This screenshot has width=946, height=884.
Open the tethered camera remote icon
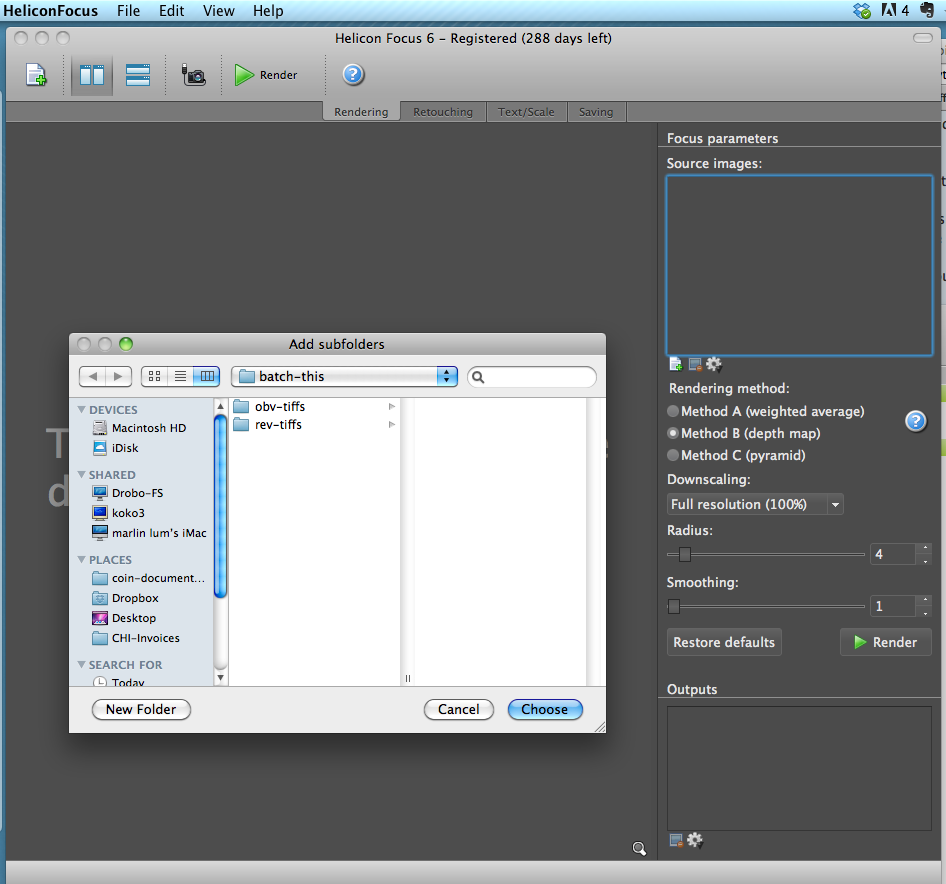coord(194,75)
